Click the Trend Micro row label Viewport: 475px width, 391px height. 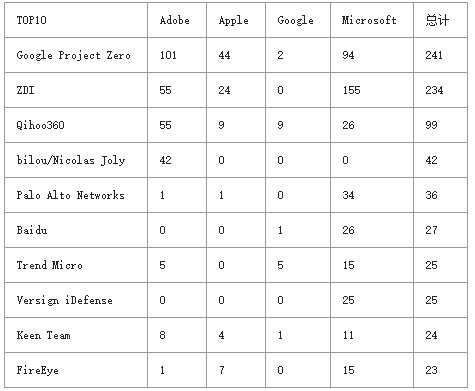[49, 265]
